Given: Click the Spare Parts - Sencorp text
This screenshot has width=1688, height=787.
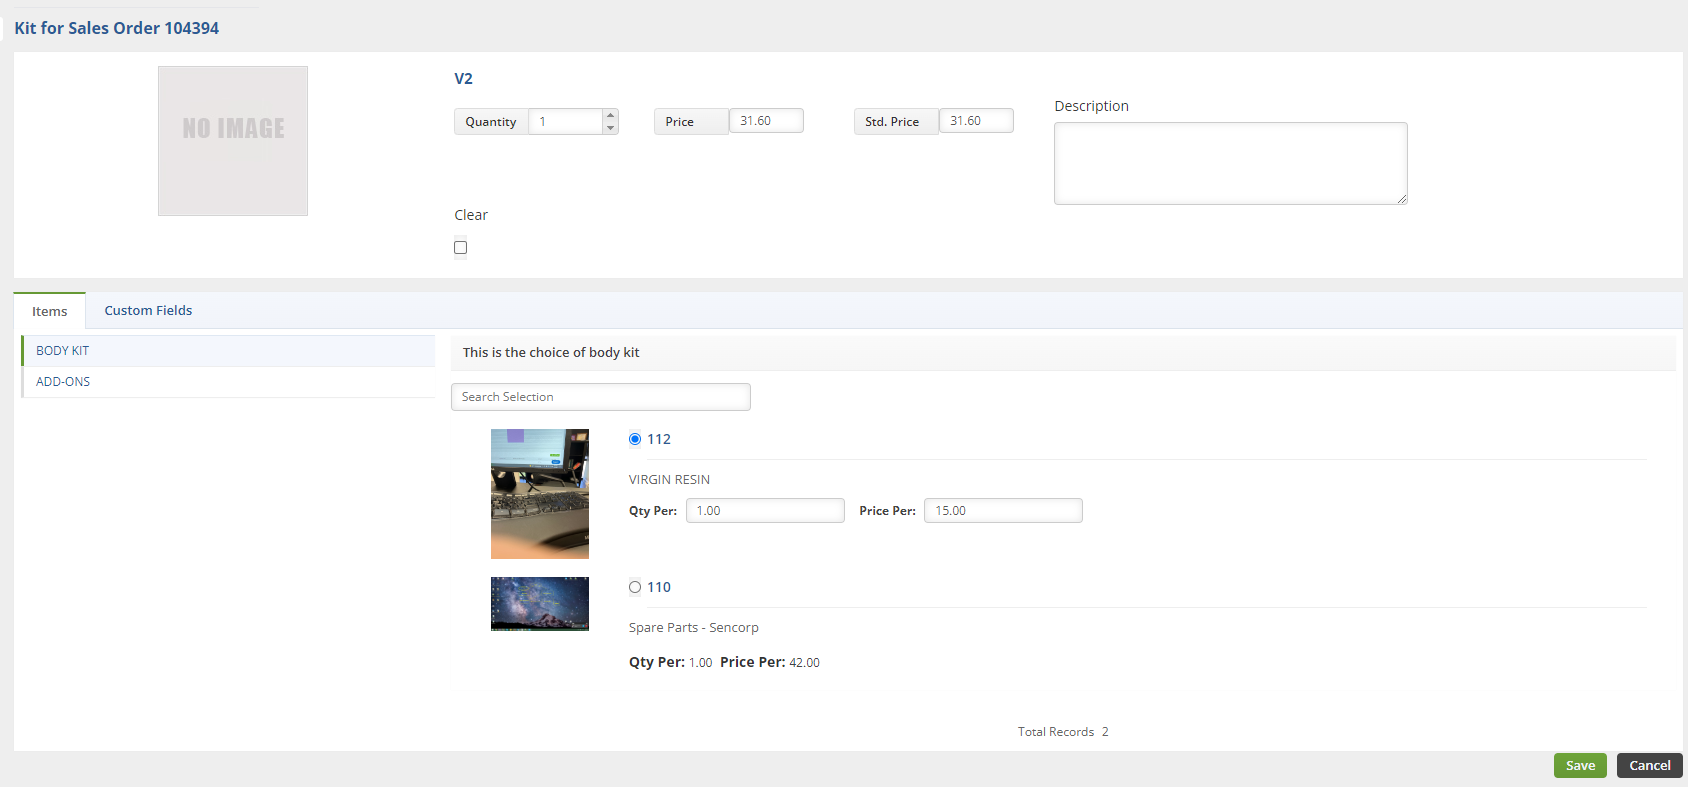Looking at the screenshot, I should click(x=694, y=628).
